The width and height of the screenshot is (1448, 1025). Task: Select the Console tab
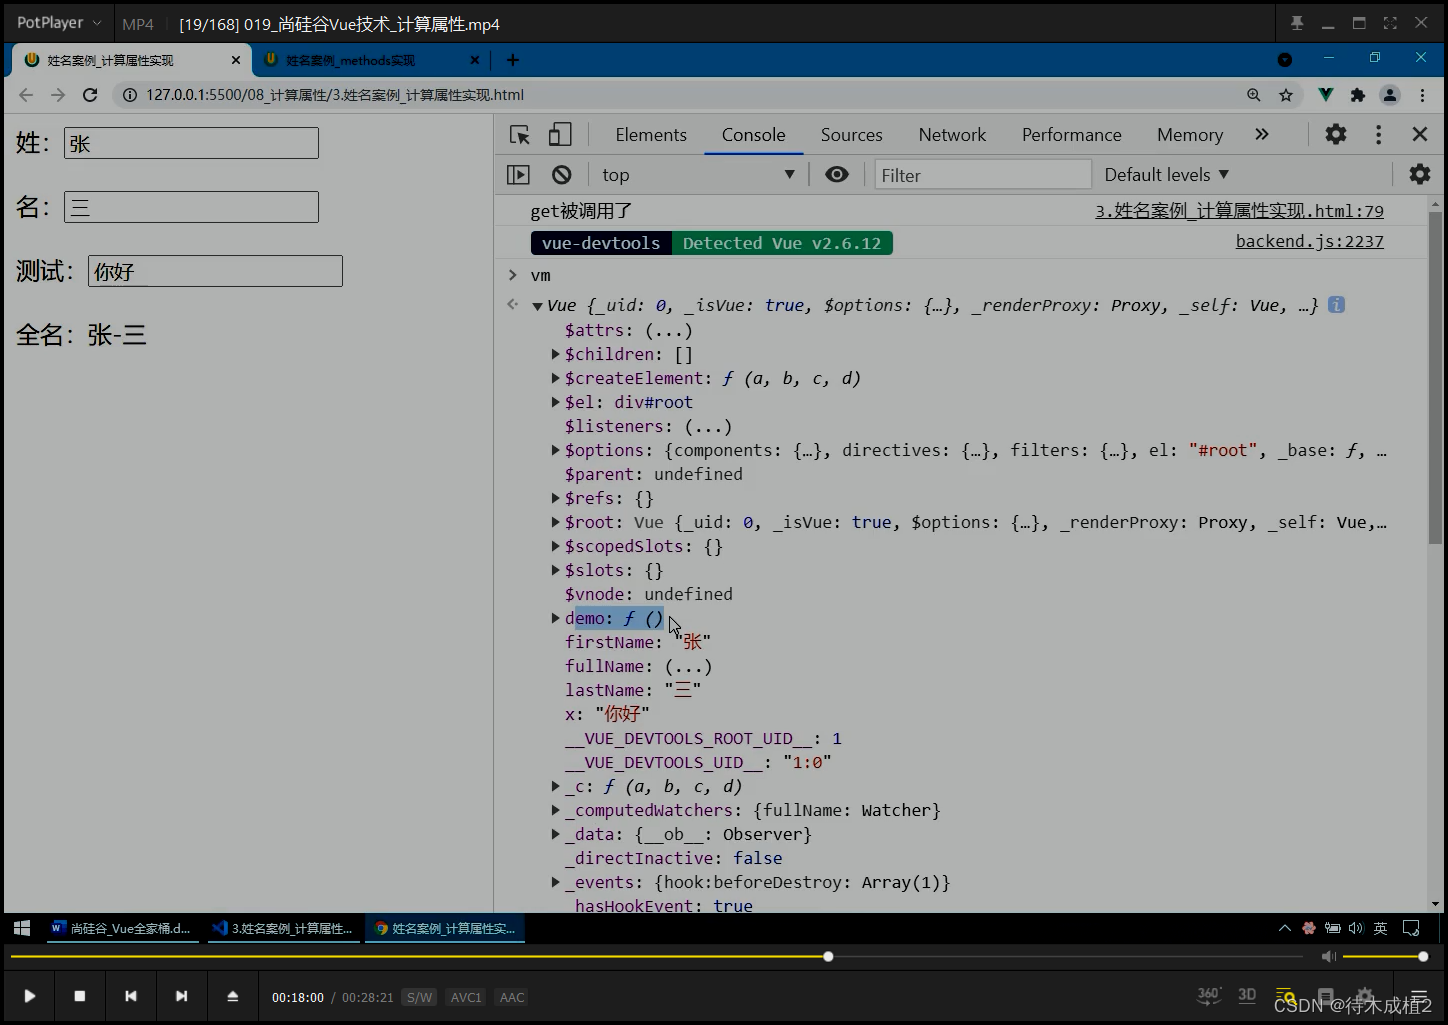point(753,135)
